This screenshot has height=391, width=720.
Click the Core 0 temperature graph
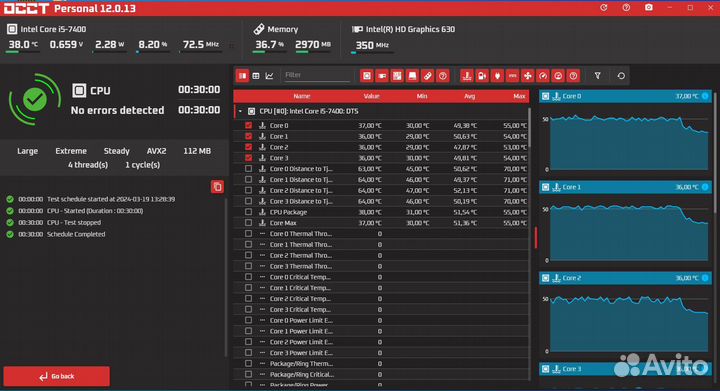coord(629,142)
